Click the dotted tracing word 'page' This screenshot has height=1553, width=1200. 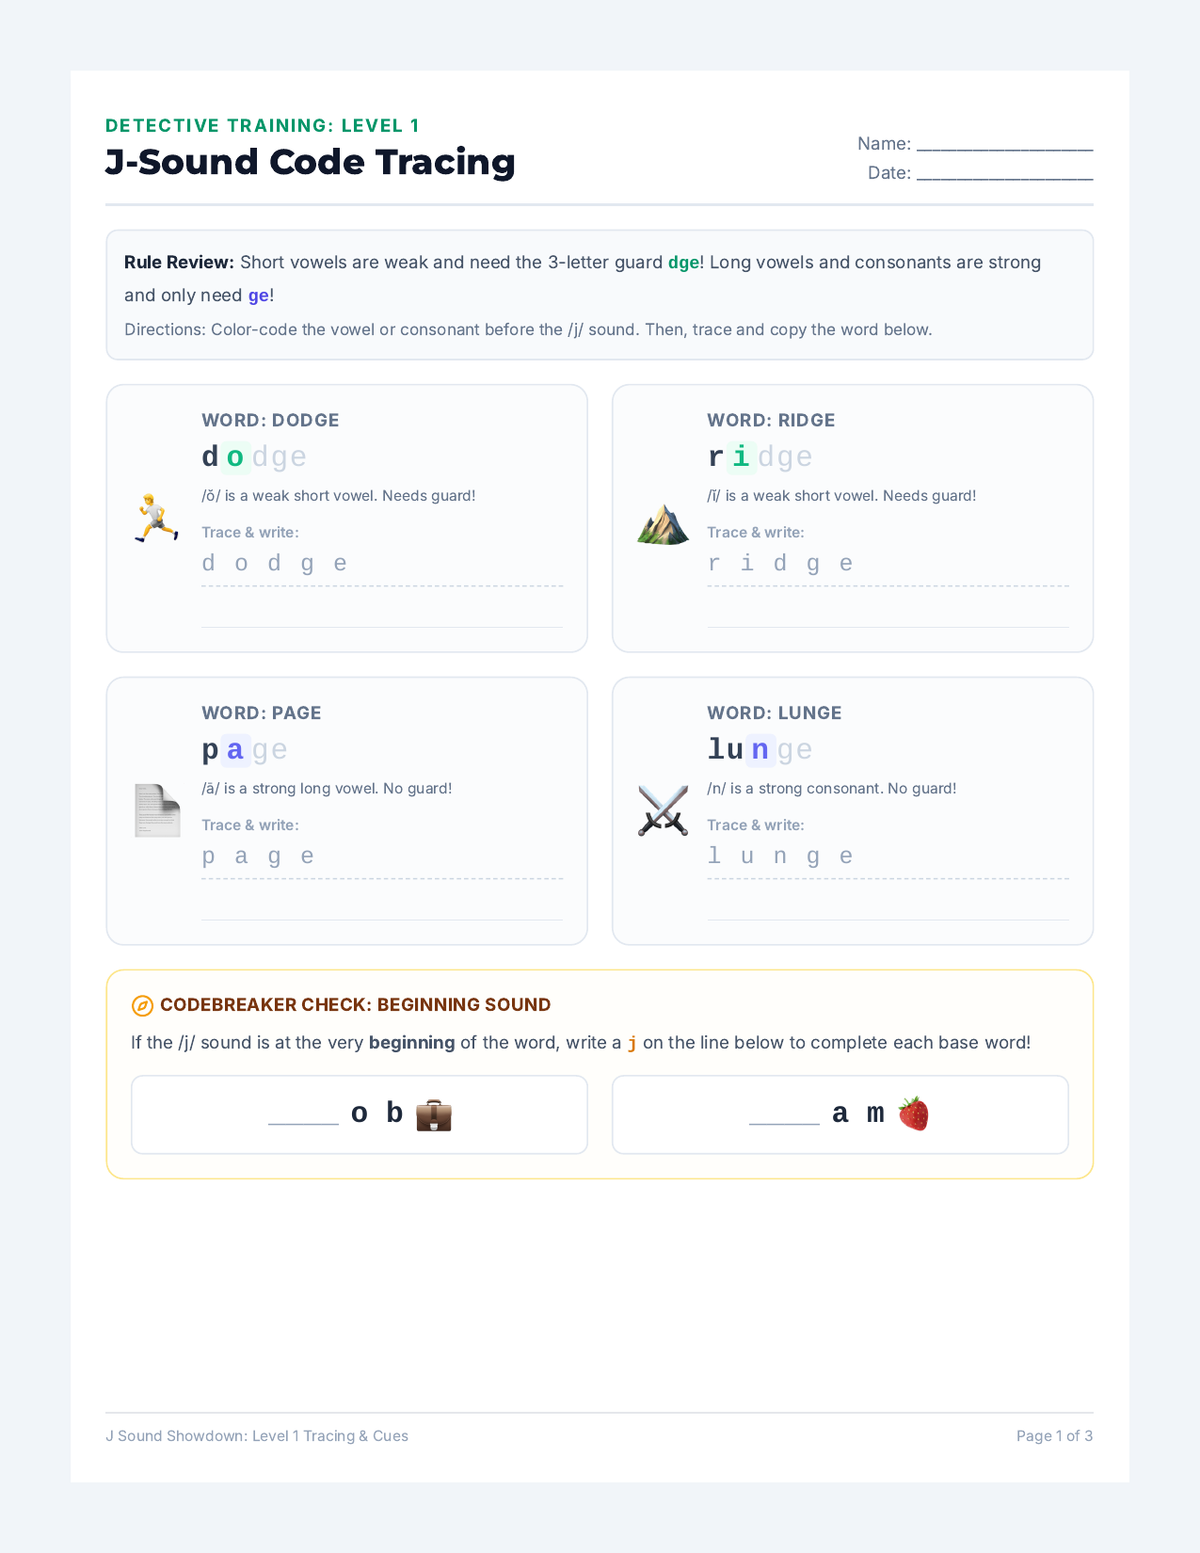tap(258, 856)
